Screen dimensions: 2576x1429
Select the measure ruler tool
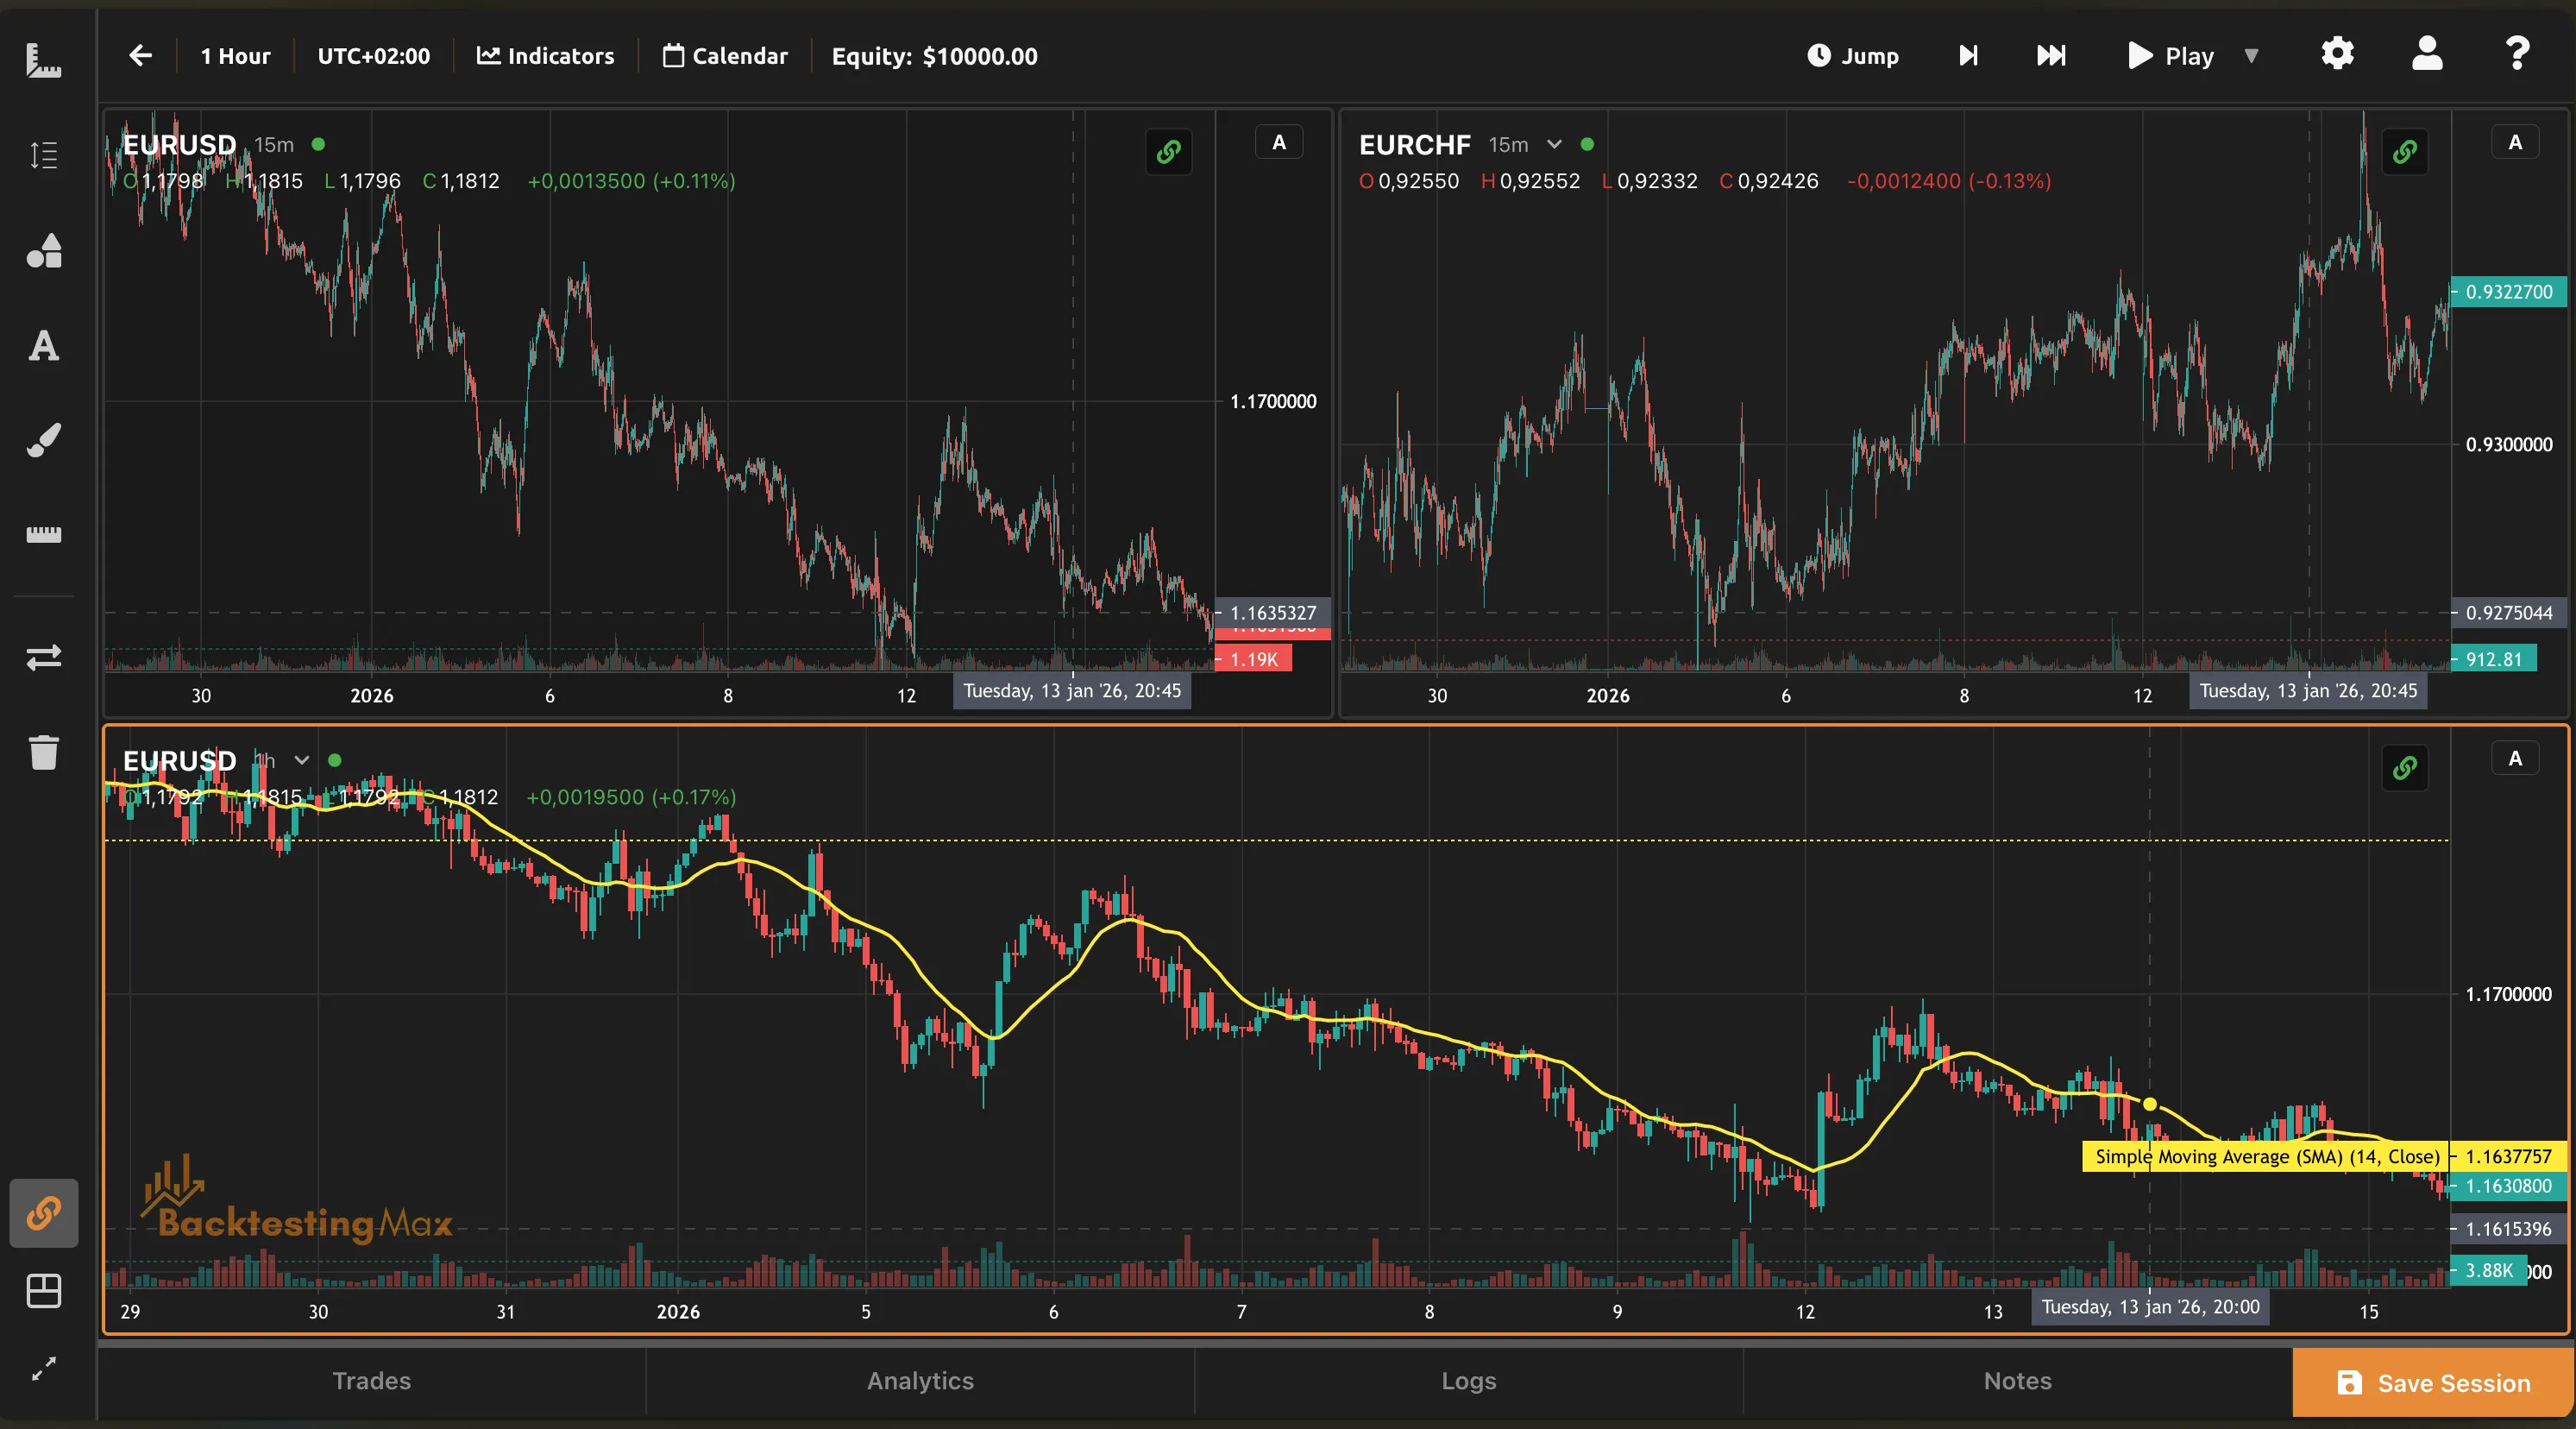43,534
